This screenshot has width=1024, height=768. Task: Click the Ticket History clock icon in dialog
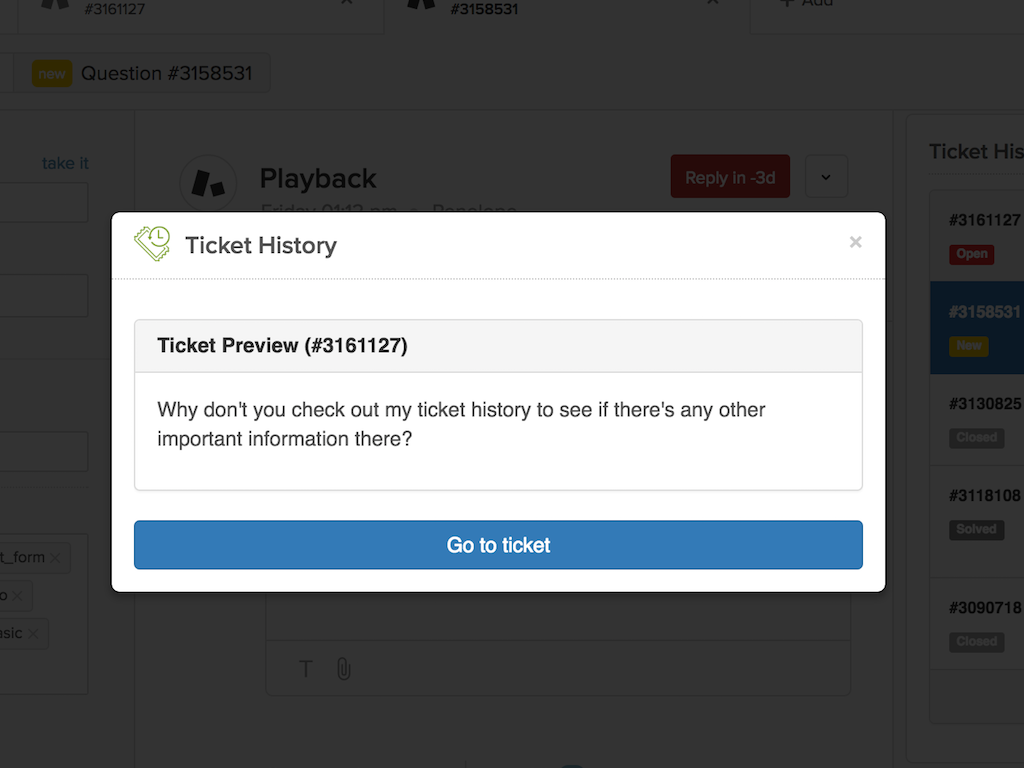point(150,243)
